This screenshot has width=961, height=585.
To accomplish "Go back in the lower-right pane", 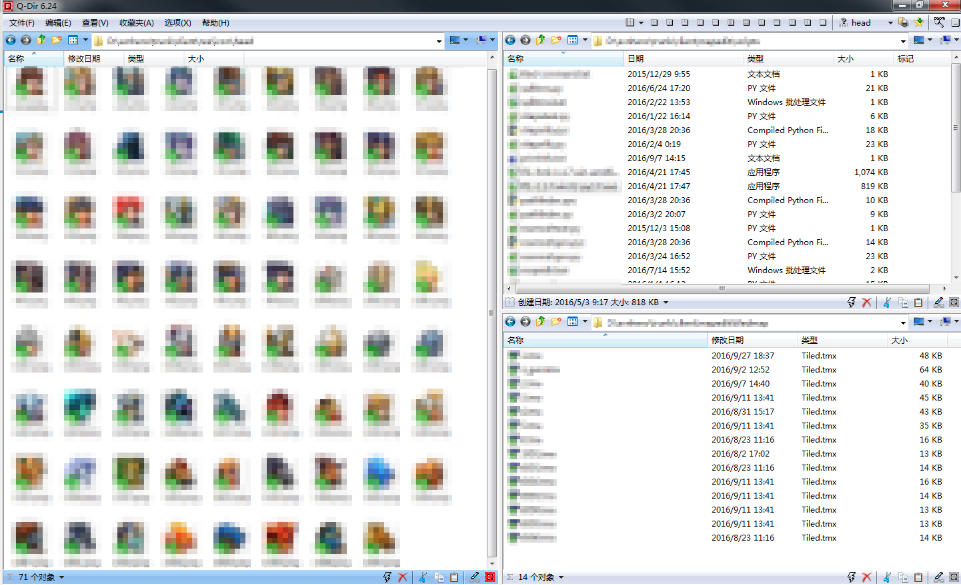I will point(510,322).
